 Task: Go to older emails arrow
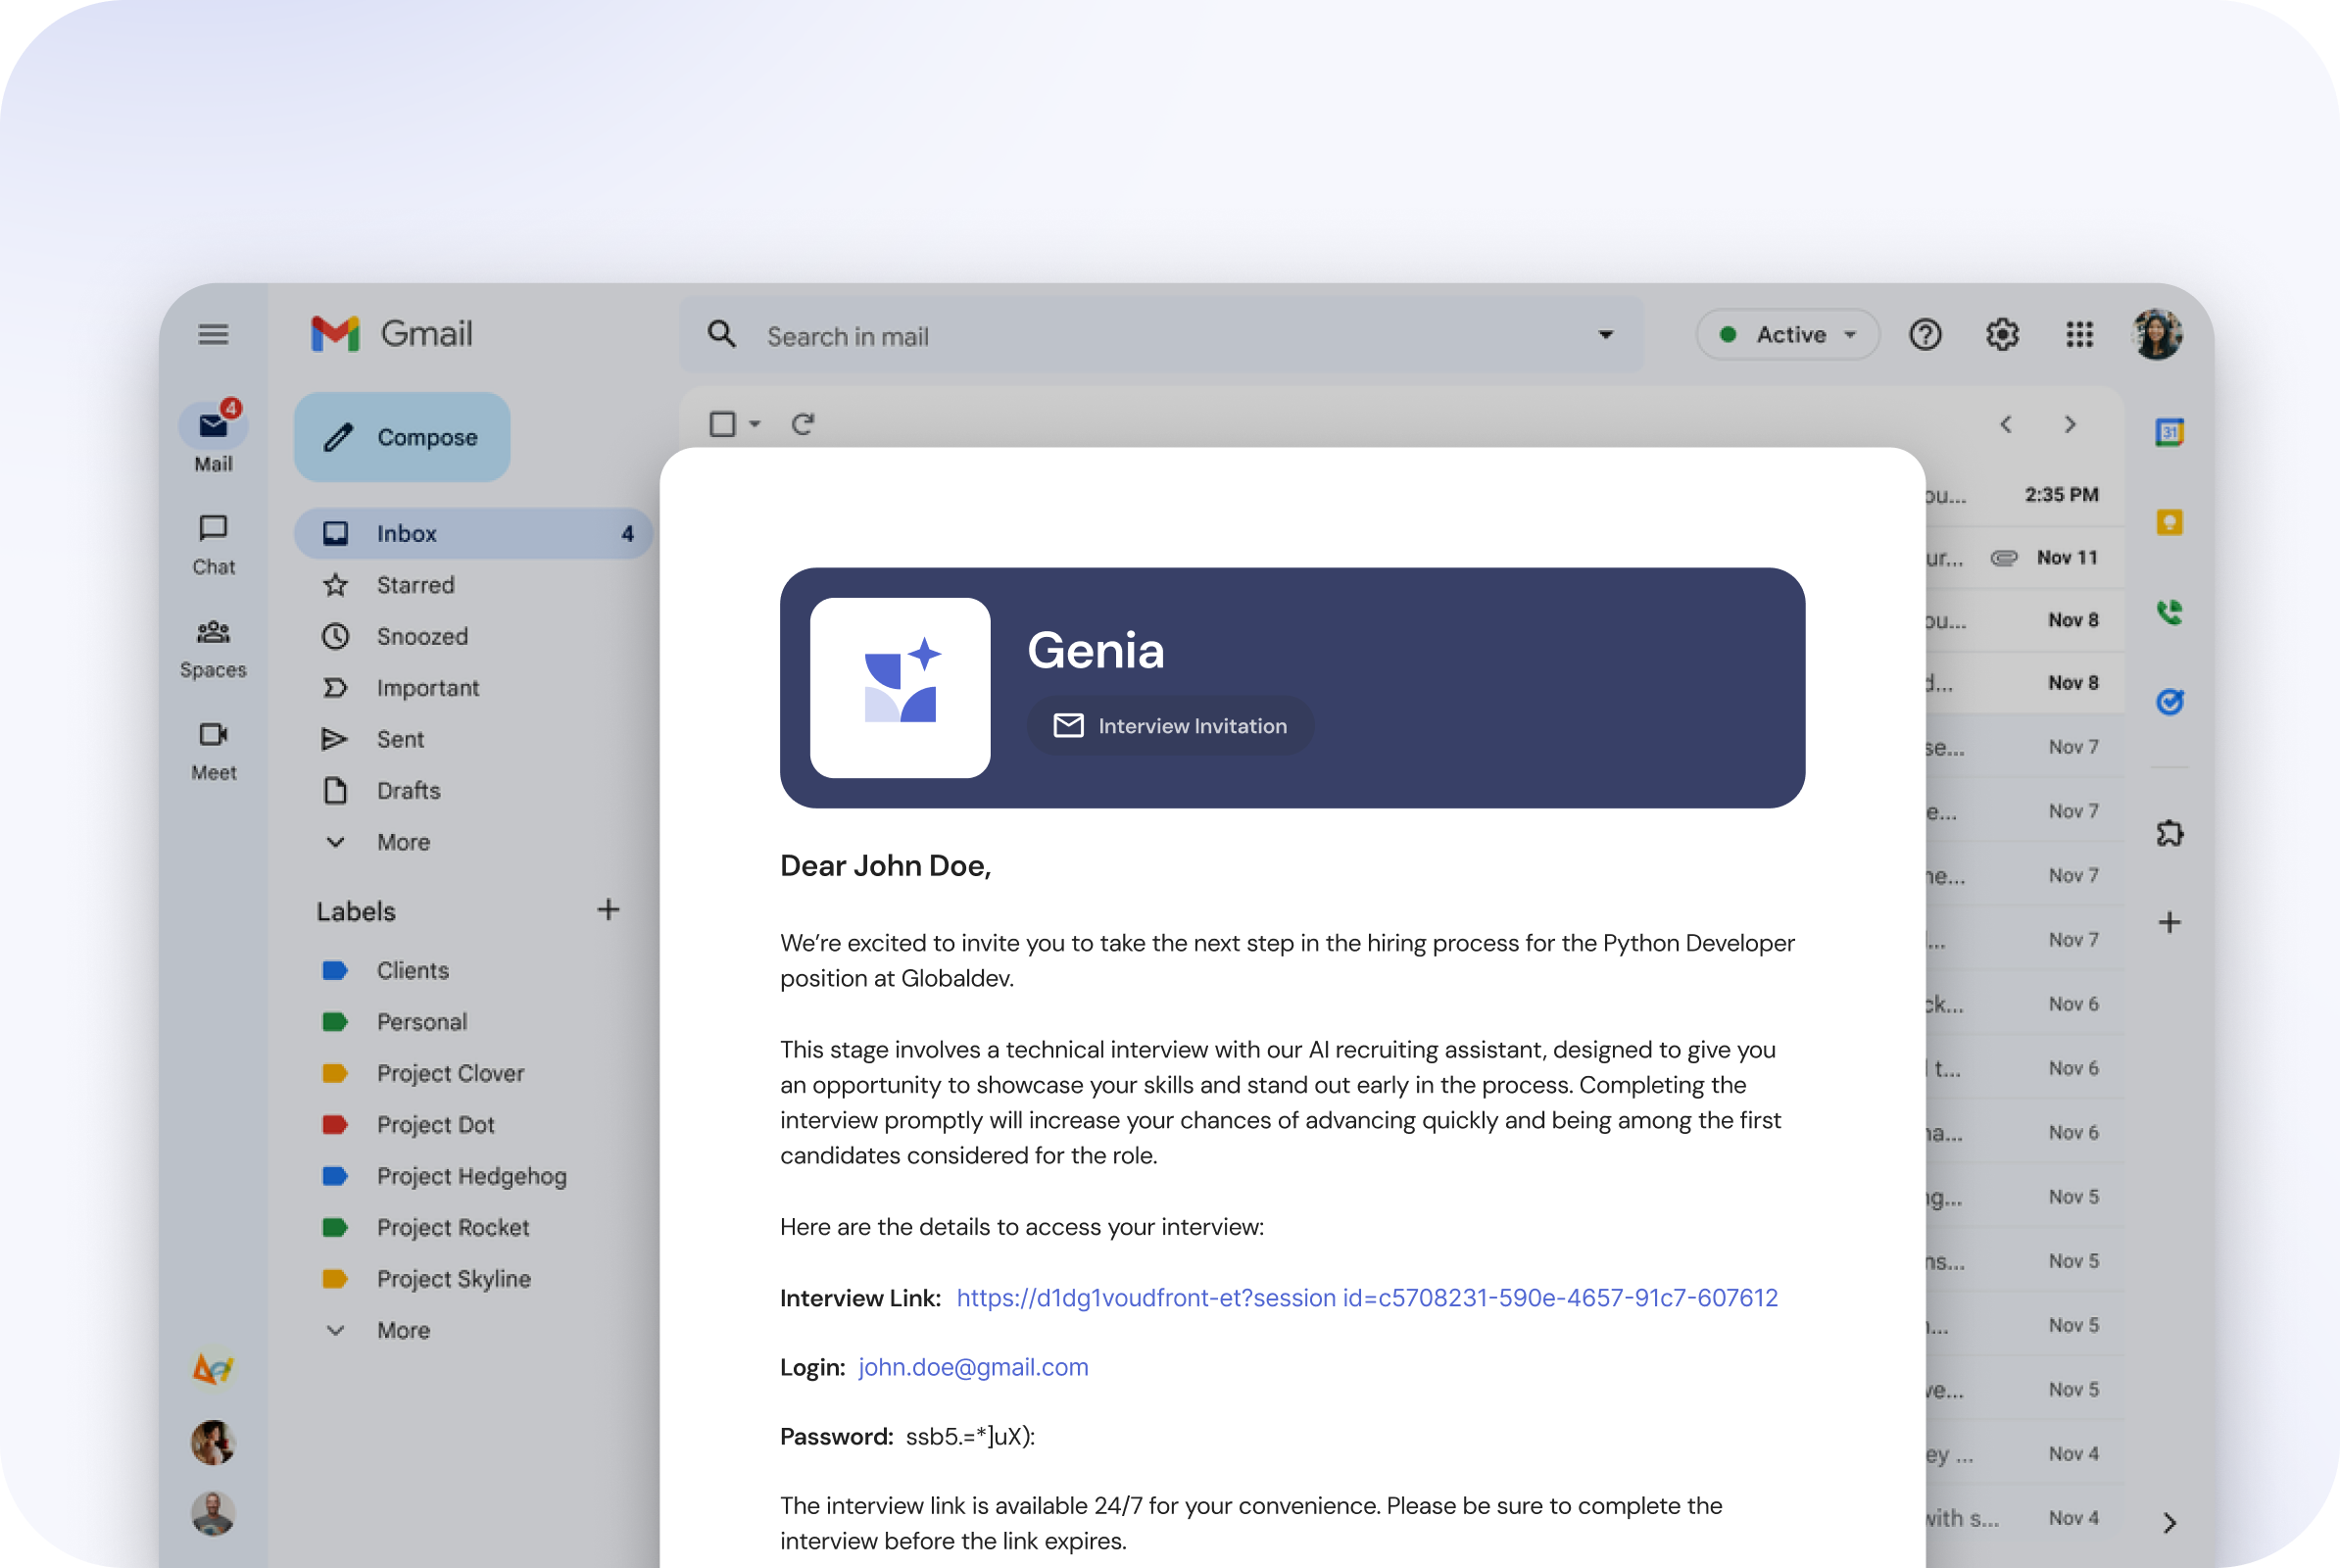coord(2070,424)
